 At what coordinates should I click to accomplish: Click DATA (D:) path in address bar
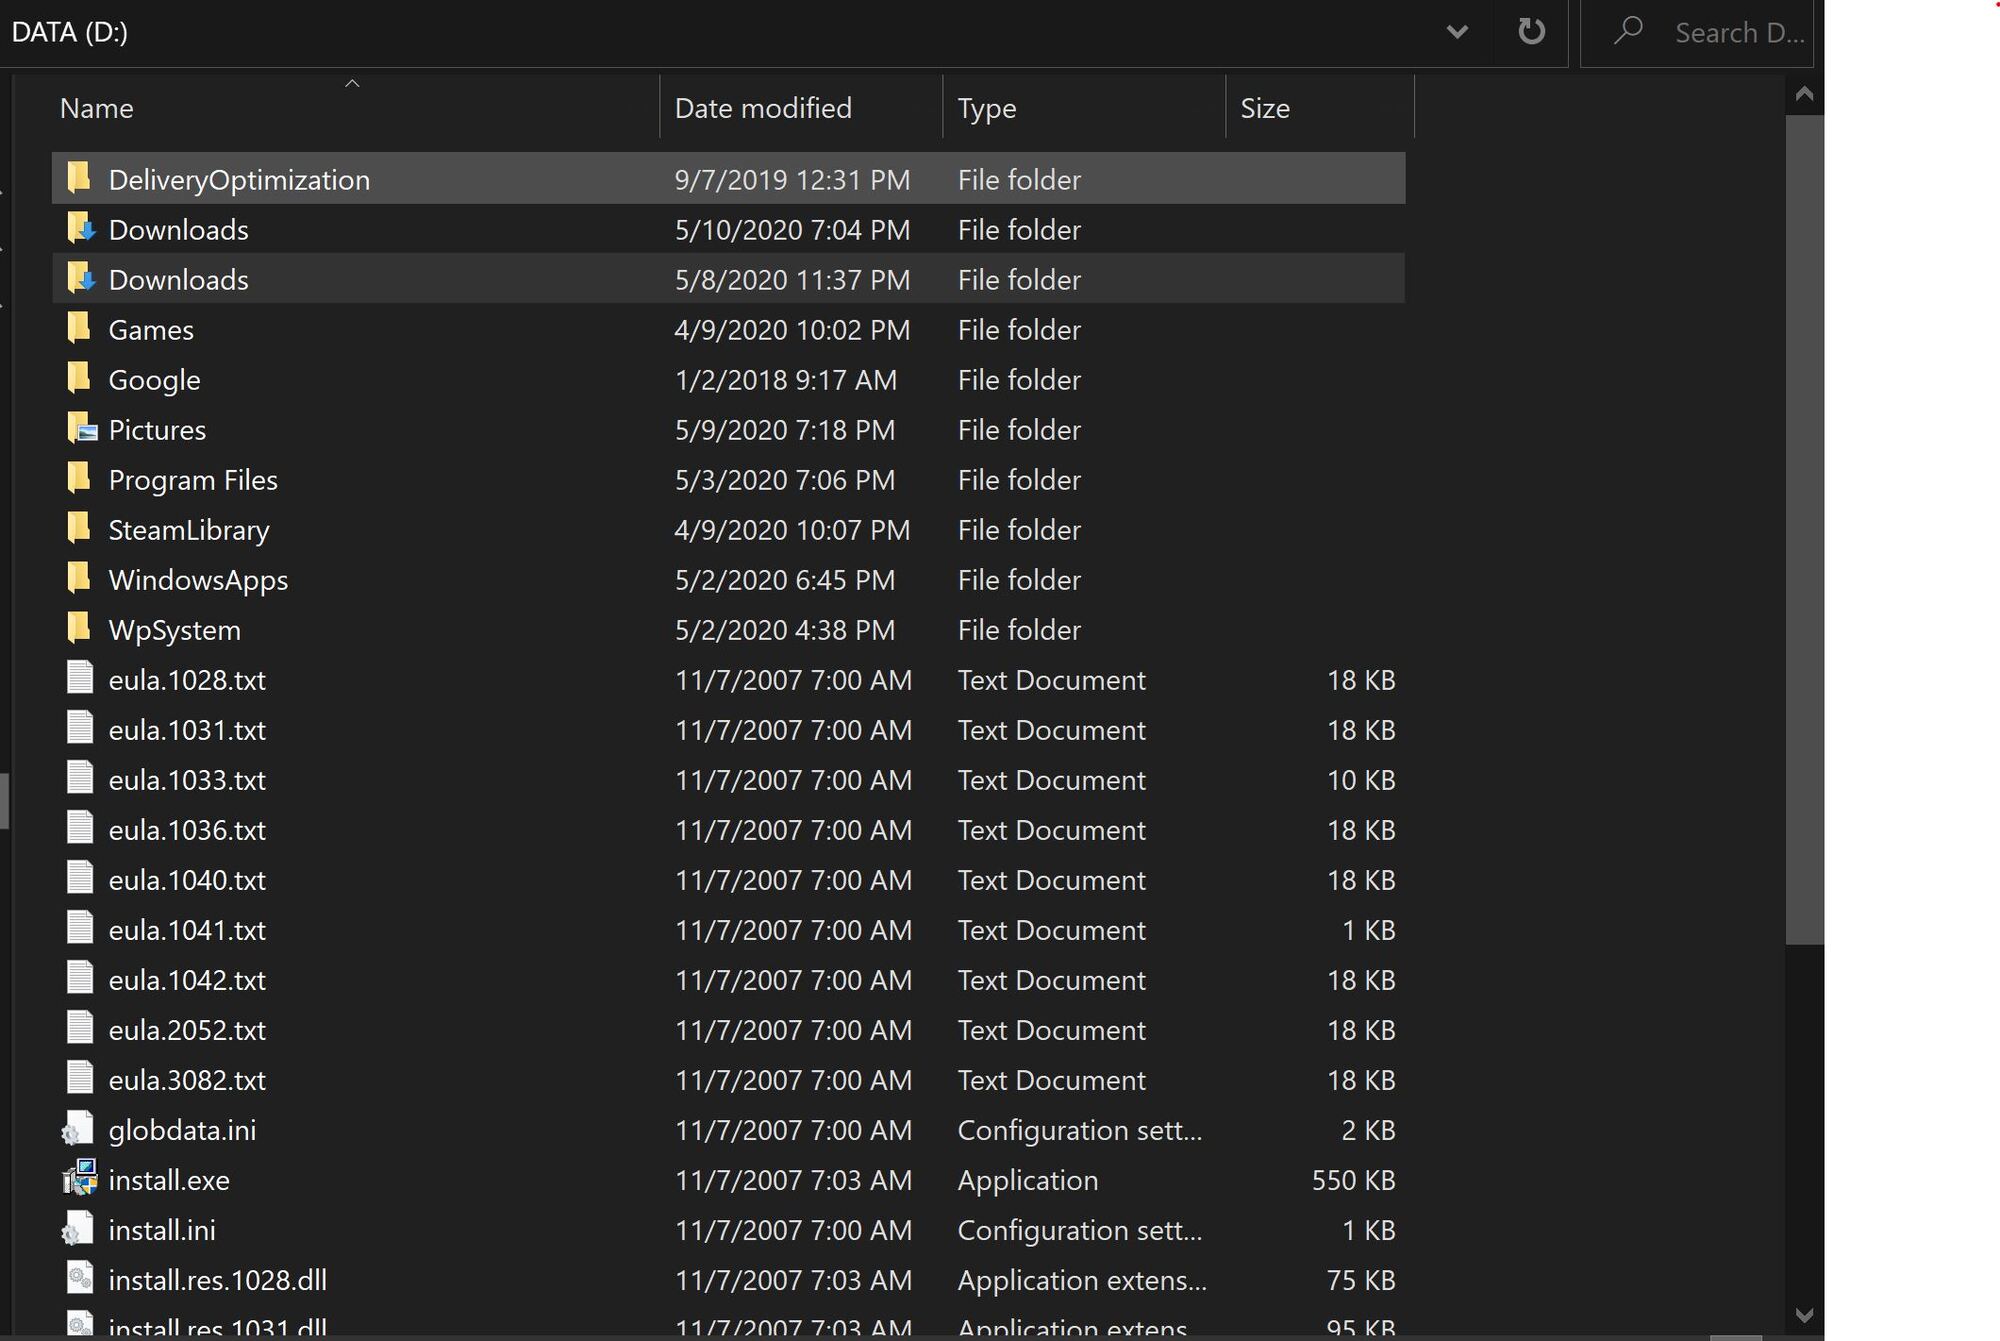[70, 32]
